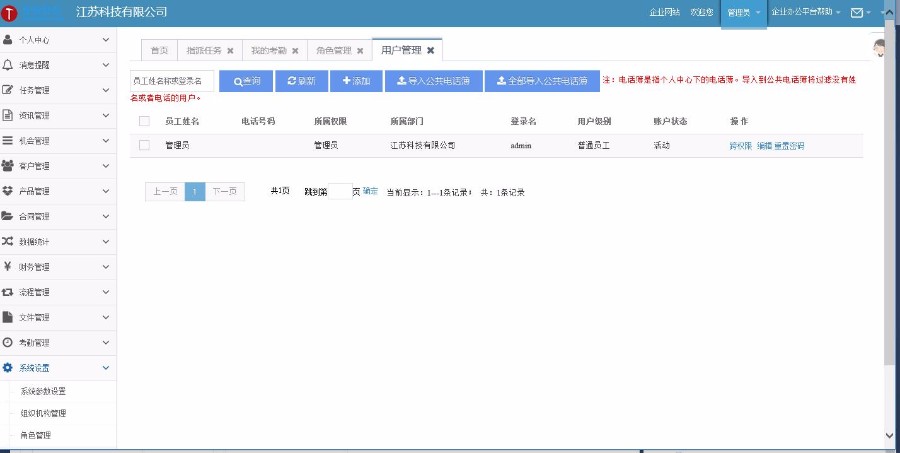This screenshot has width=900, height=453.
Task: Collapse 系统设置 using its chevron
Action: coord(106,367)
